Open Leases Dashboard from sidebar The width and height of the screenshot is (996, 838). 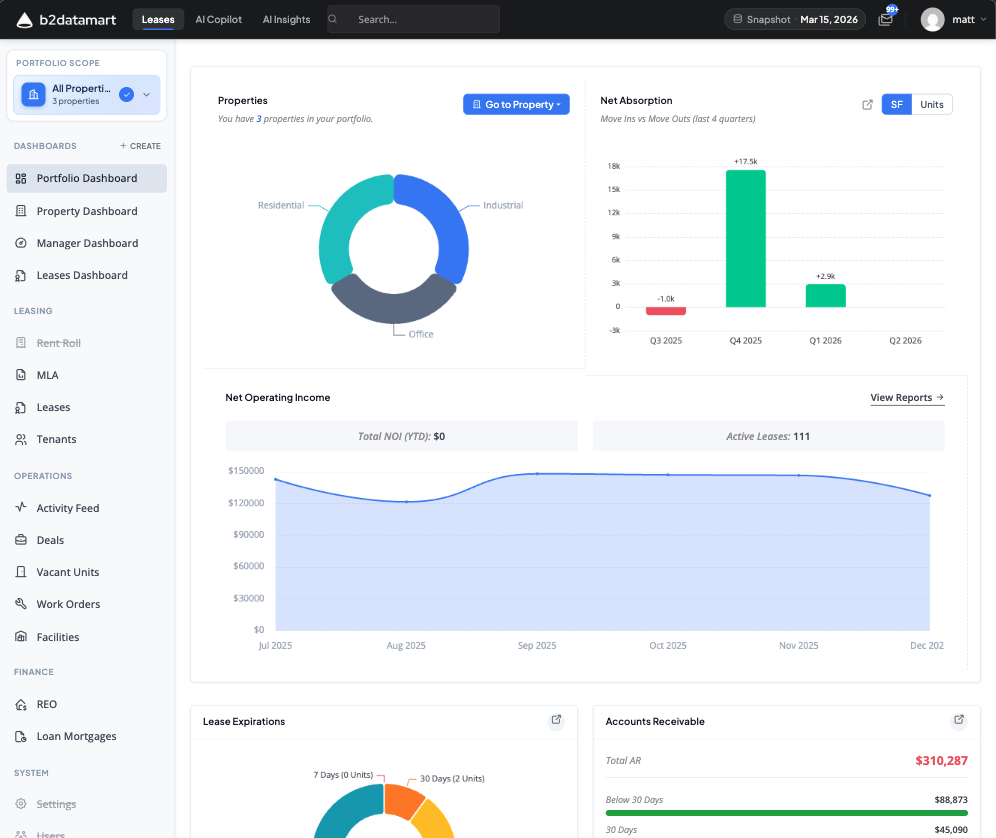[86, 275]
